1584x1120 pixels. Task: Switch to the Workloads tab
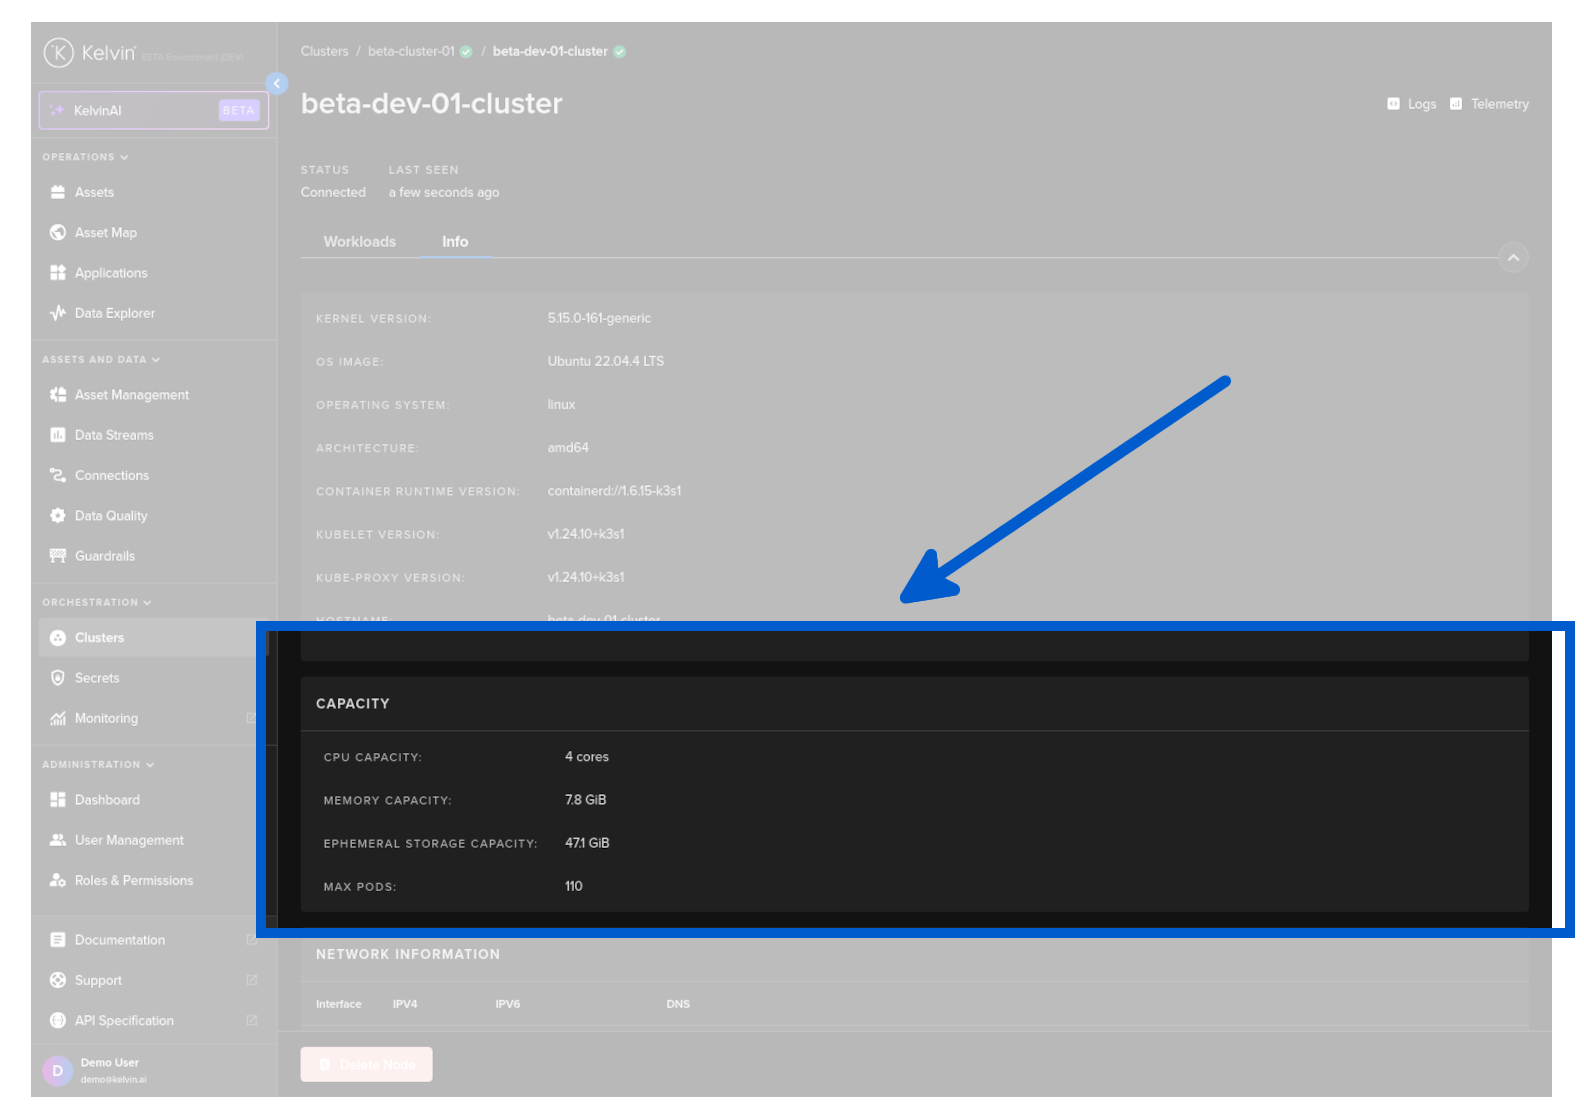359,242
